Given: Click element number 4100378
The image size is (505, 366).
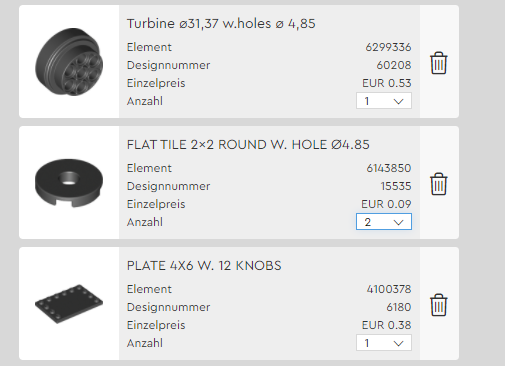Looking at the screenshot, I should point(389,289).
